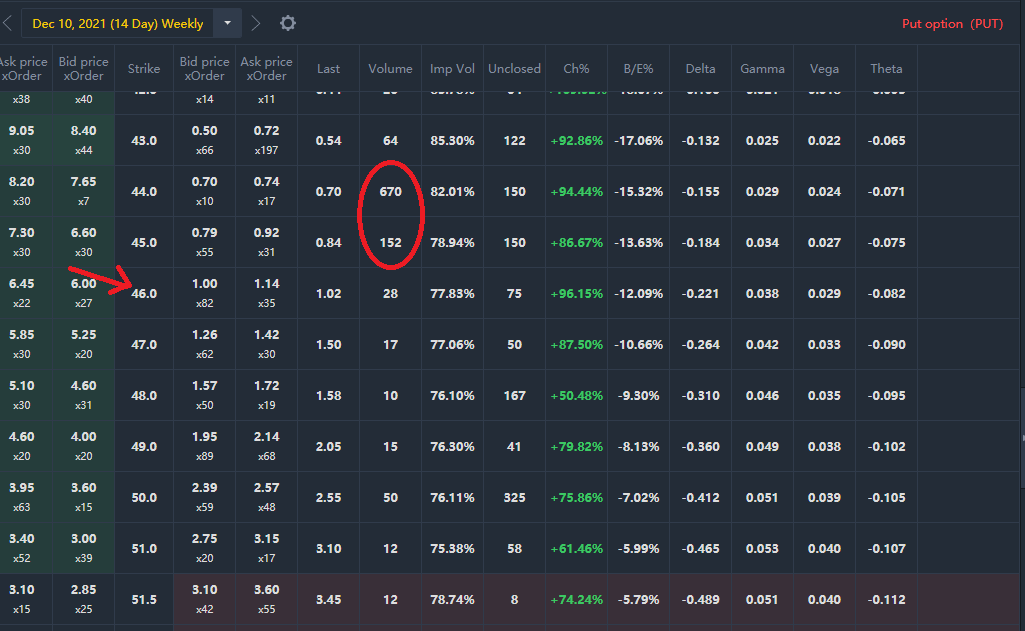Click last price 1.58

pos(328,396)
